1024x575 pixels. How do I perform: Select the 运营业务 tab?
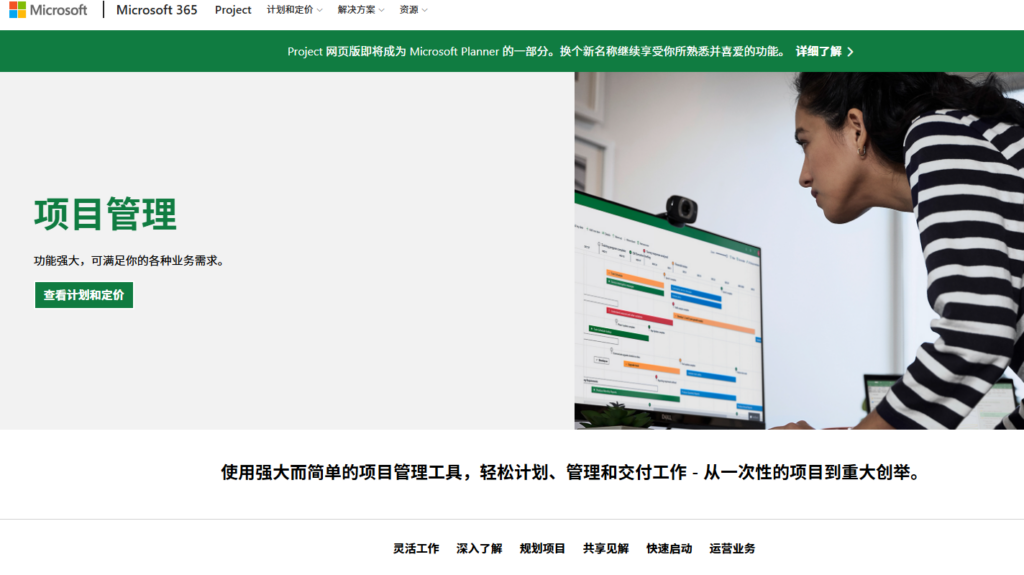[x=733, y=549]
